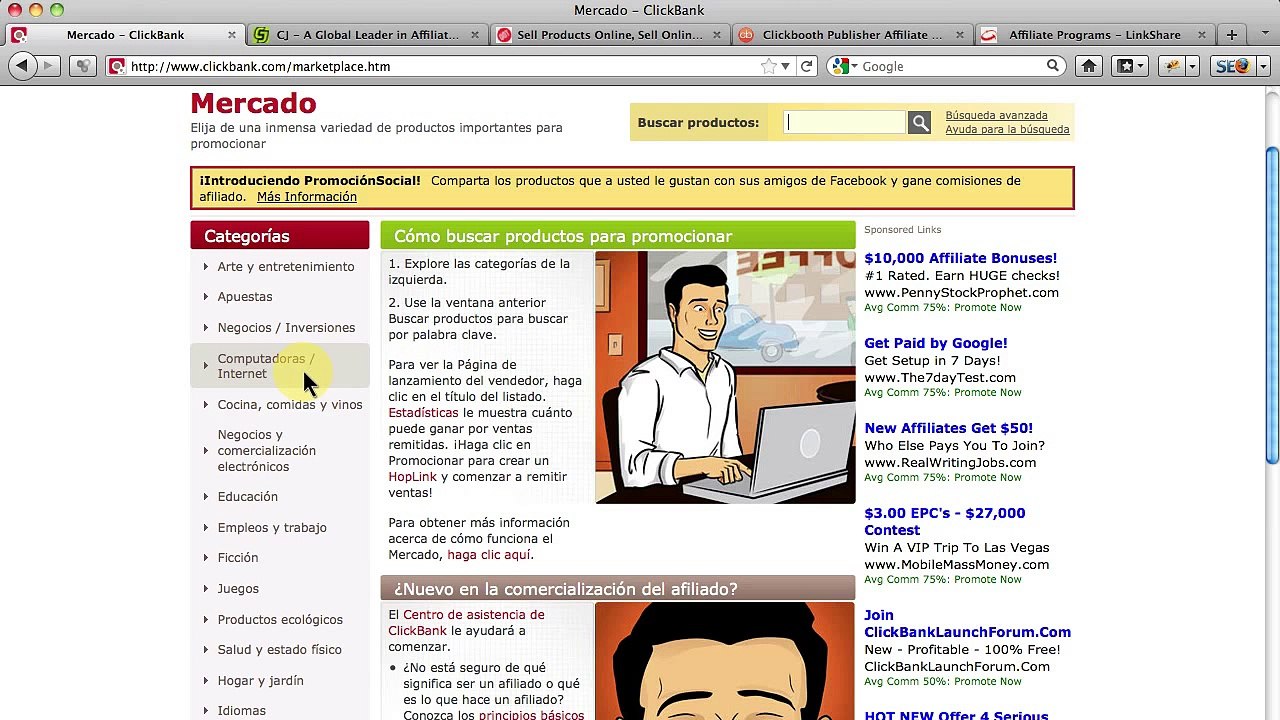The height and width of the screenshot is (720, 1280).
Task: Click the page vertical scrollbar thumb
Action: [1272, 305]
